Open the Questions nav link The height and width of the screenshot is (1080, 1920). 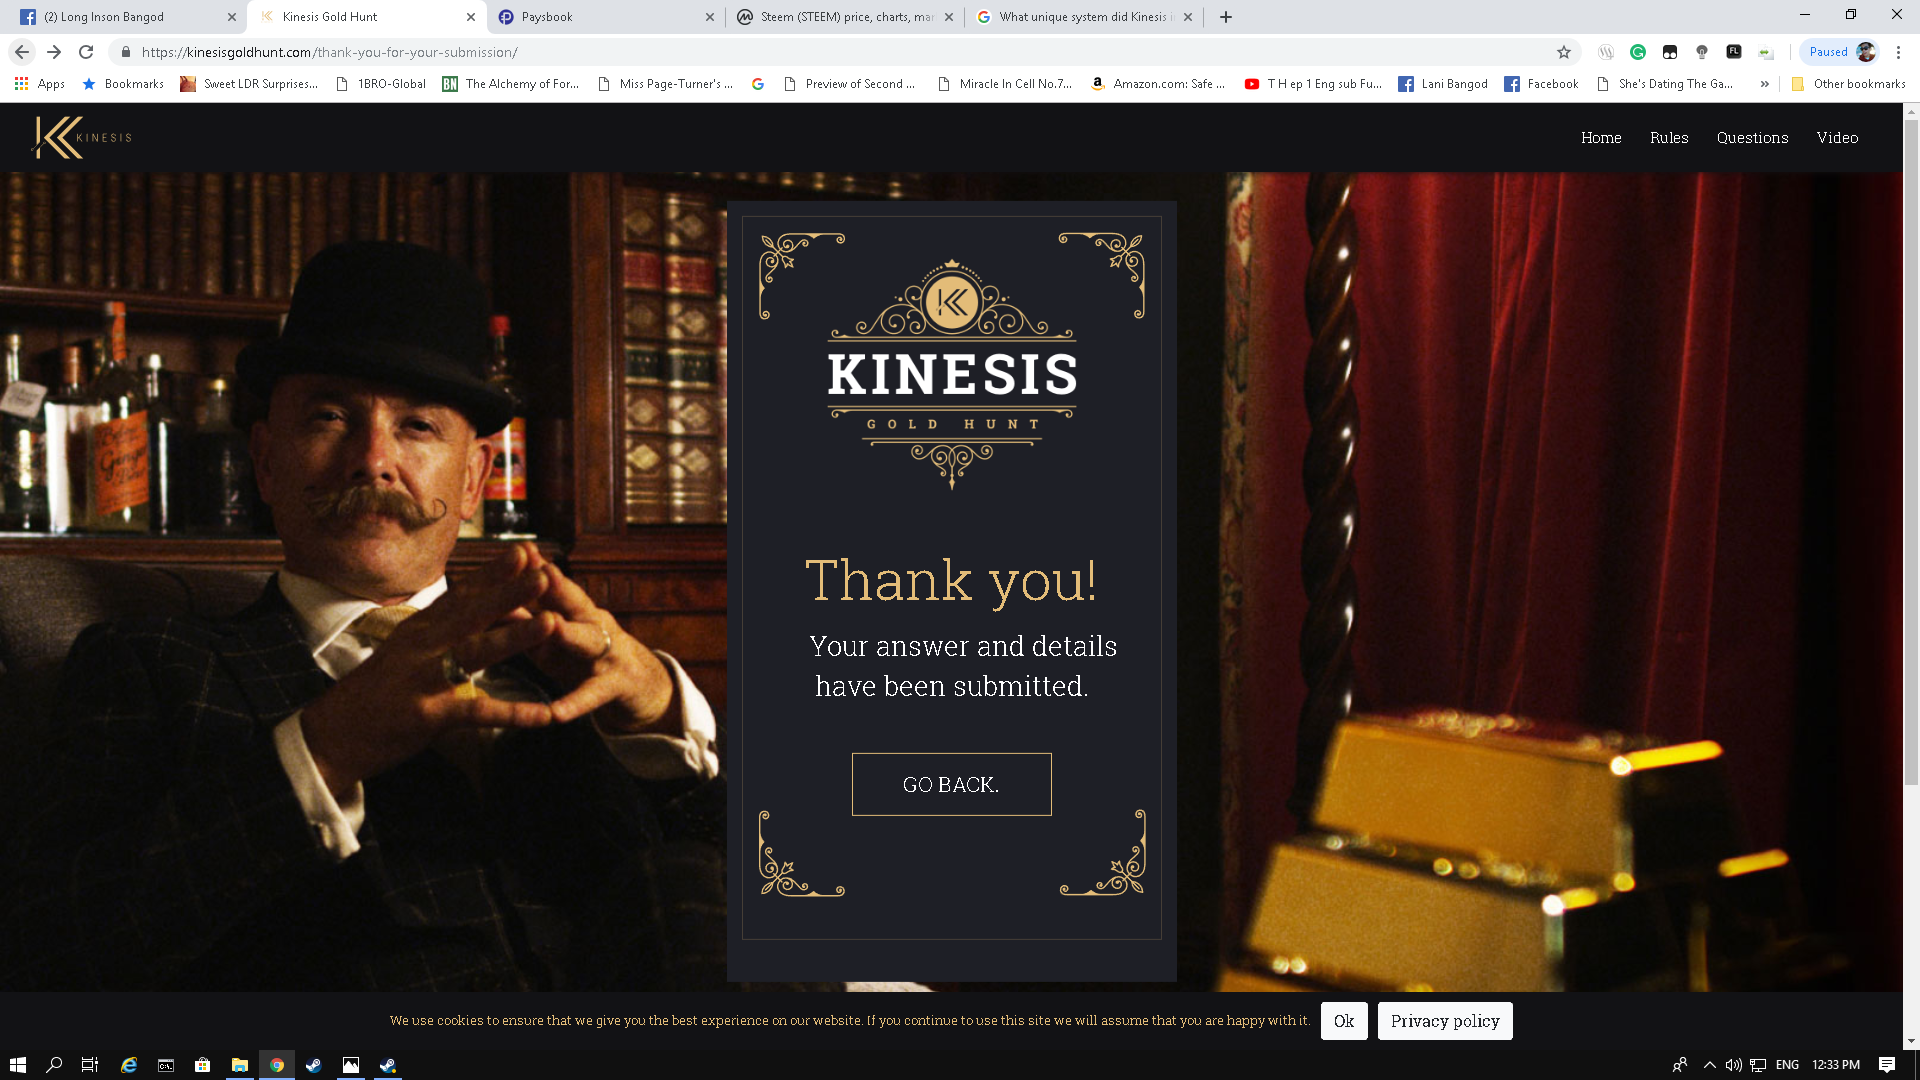[x=1752, y=138]
